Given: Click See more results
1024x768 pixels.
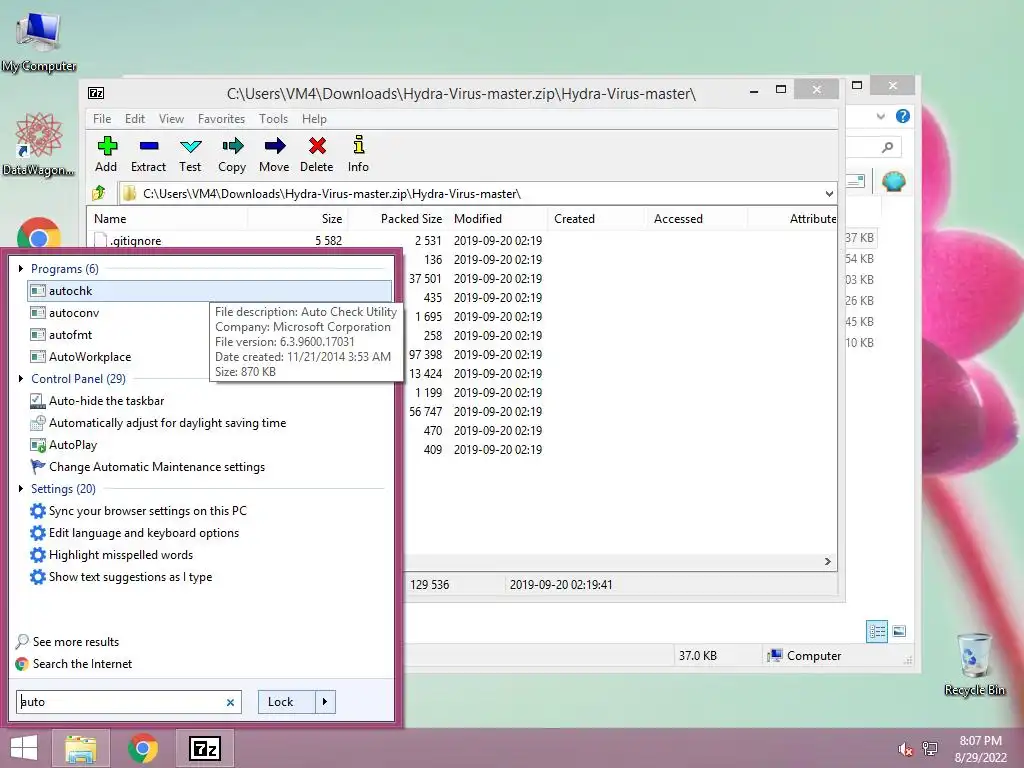Looking at the screenshot, I should [67, 642].
